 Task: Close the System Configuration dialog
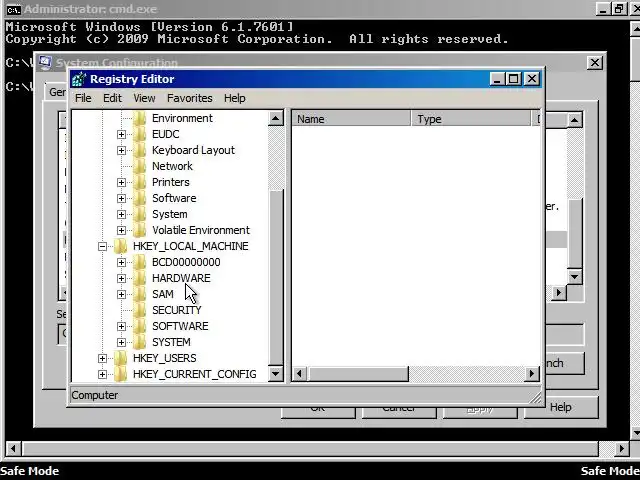[x=595, y=63]
